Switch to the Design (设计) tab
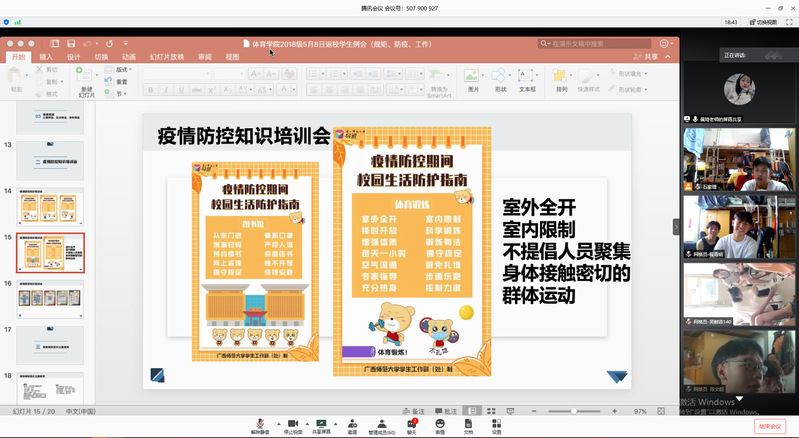799x438 pixels. [x=73, y=57]
